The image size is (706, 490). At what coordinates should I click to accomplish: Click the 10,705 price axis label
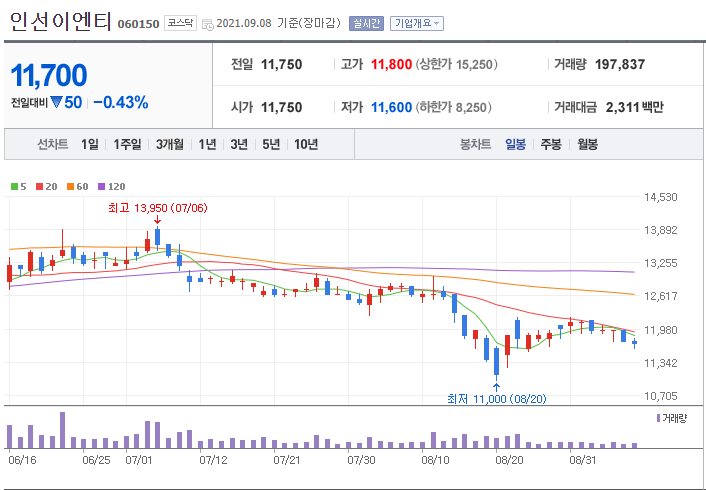661,396
